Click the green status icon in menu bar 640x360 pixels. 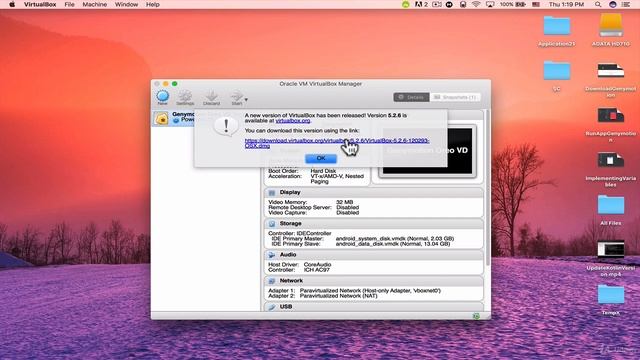(x=405, y=4)
